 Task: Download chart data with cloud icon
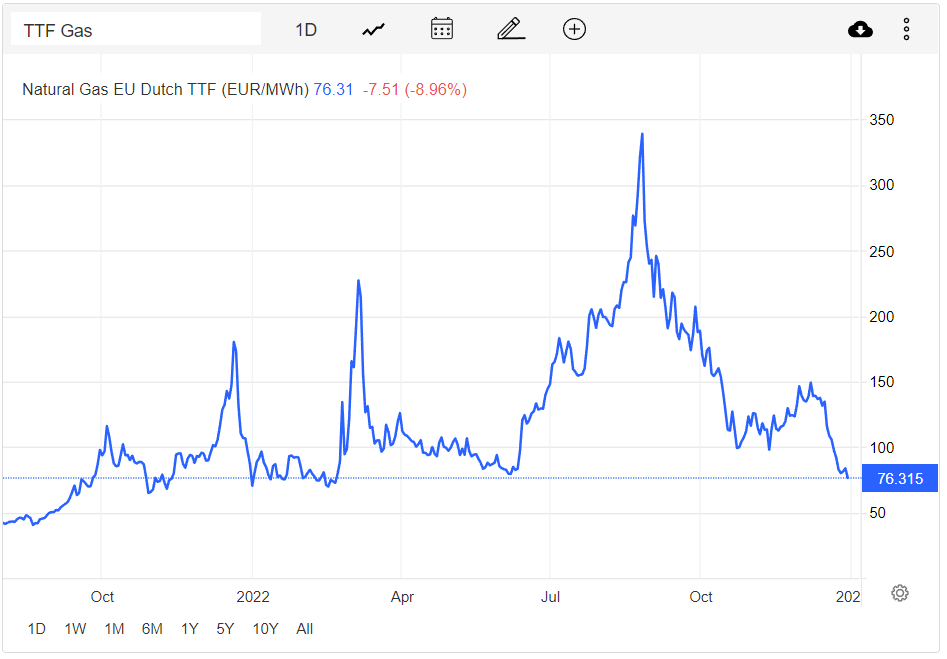(x=860, y=29)
